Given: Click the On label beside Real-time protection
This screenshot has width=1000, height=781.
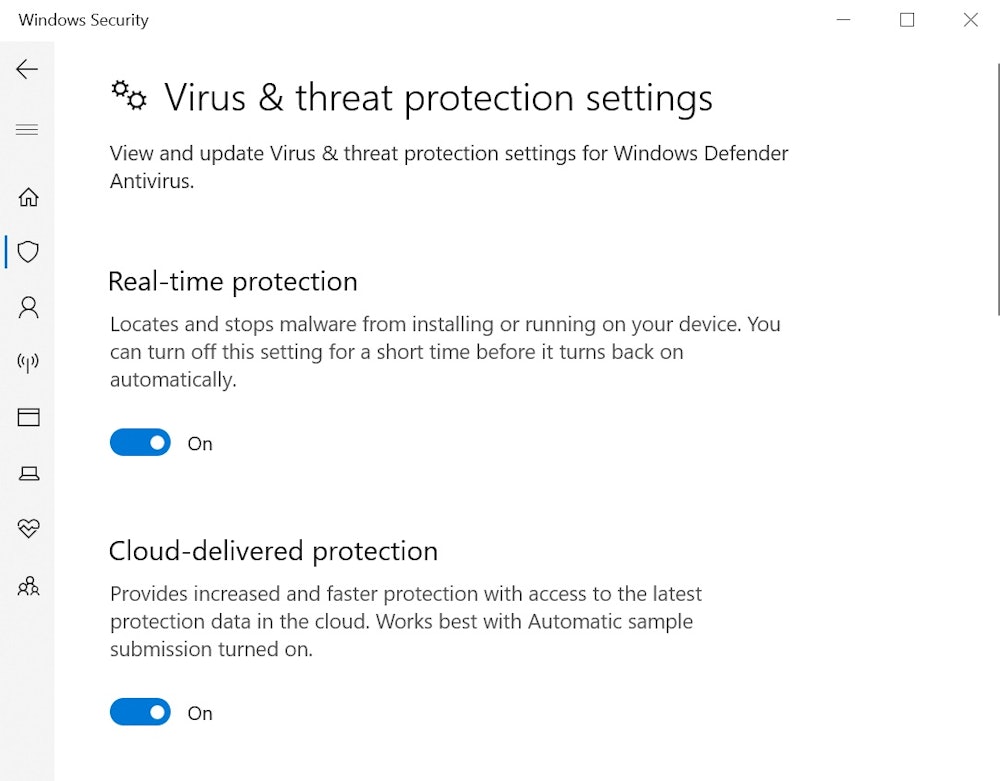Looking at the screenshot, I should point(199,443).
